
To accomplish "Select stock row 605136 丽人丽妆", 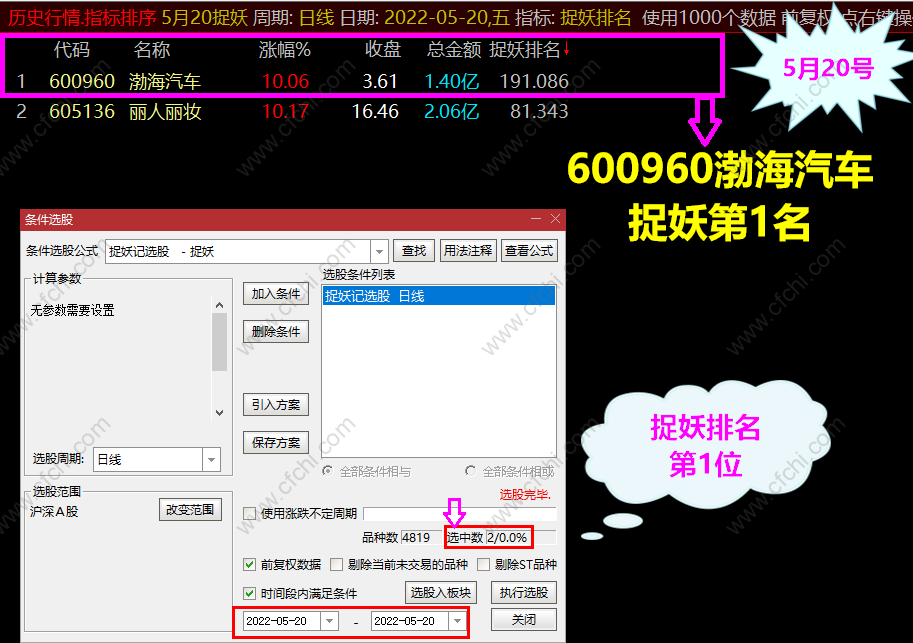I will pyautogui.click(x=291, y=111).
